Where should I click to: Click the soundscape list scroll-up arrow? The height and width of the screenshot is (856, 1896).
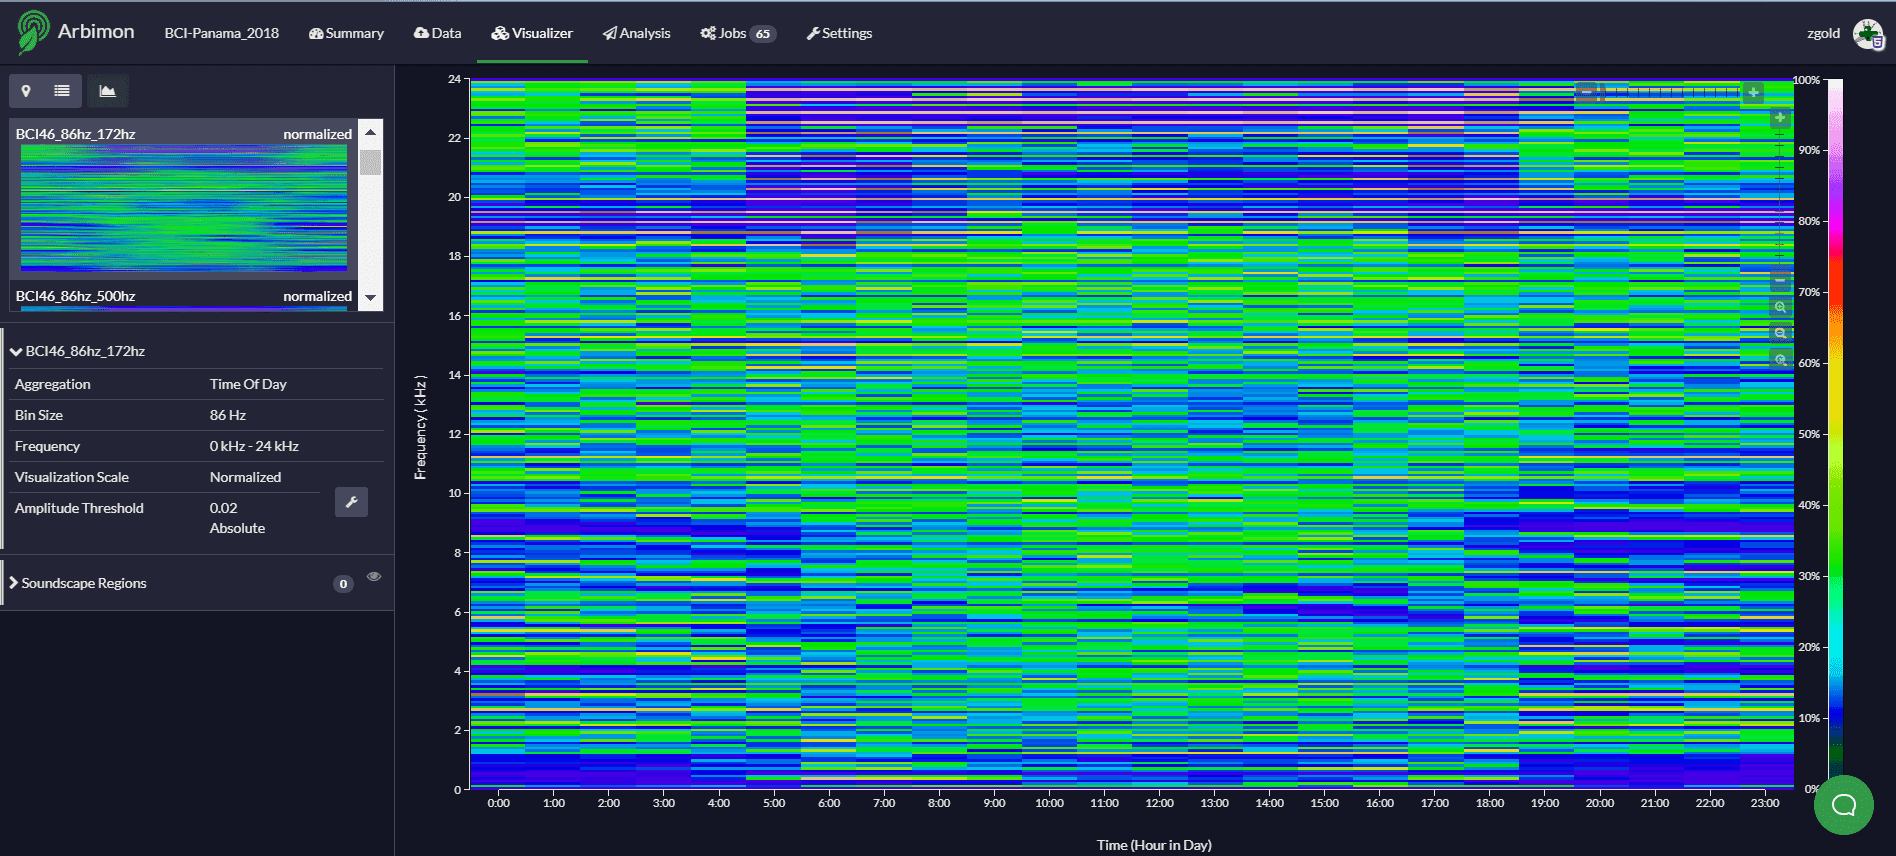(x=371, y=132)
